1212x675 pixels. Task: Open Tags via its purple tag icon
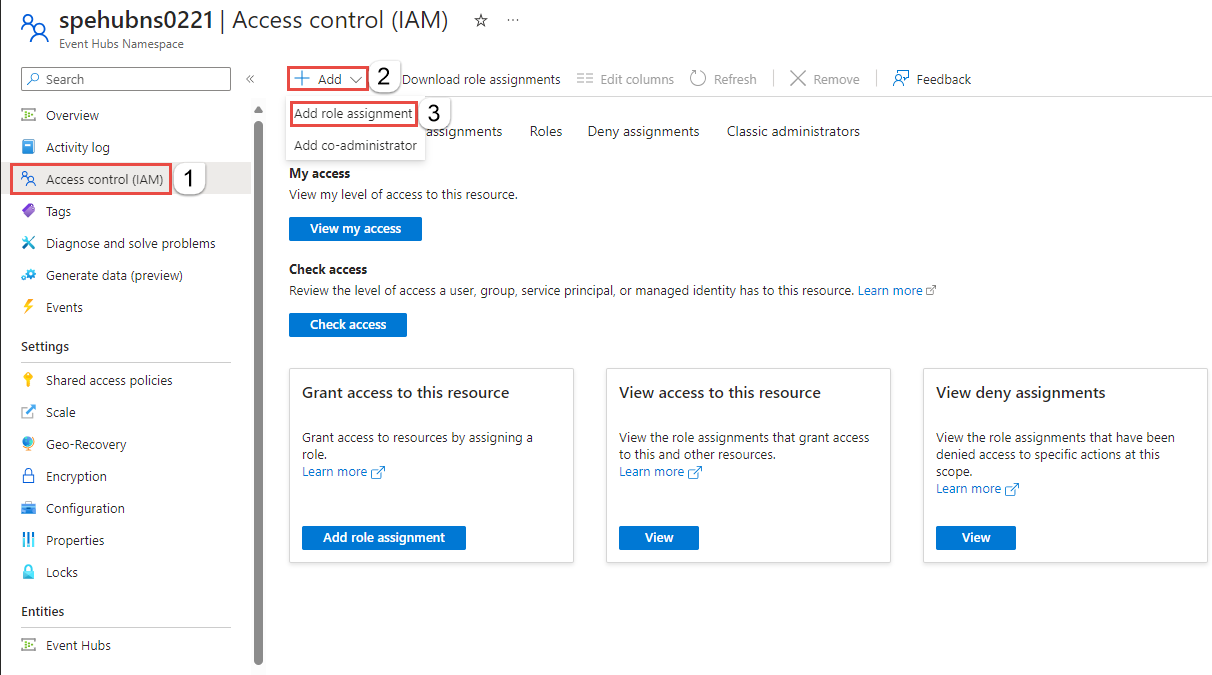[28, 211]
